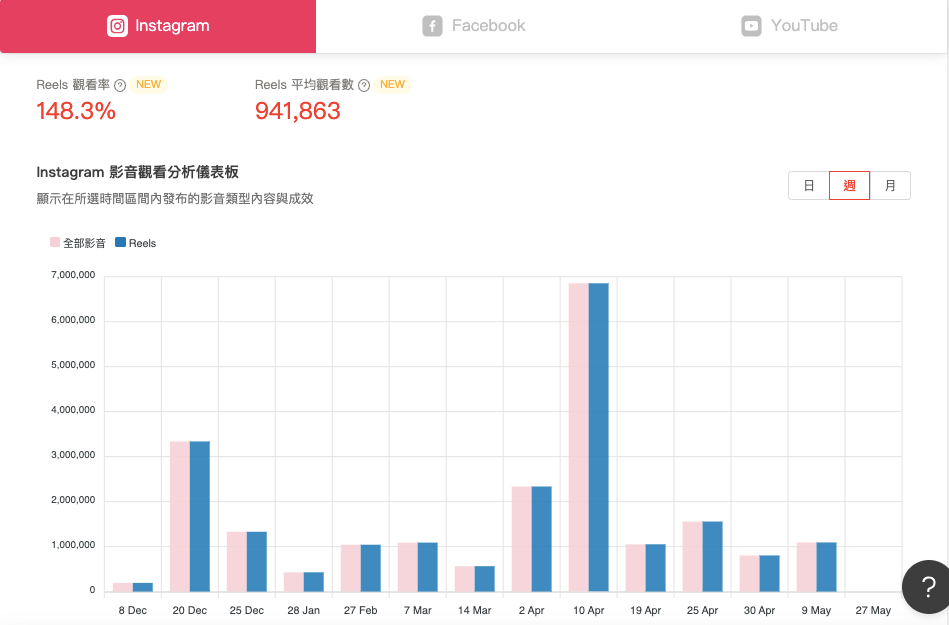Select the 週 (week) interval option
This screenshot has width=949, height=625.
[849, 186]
